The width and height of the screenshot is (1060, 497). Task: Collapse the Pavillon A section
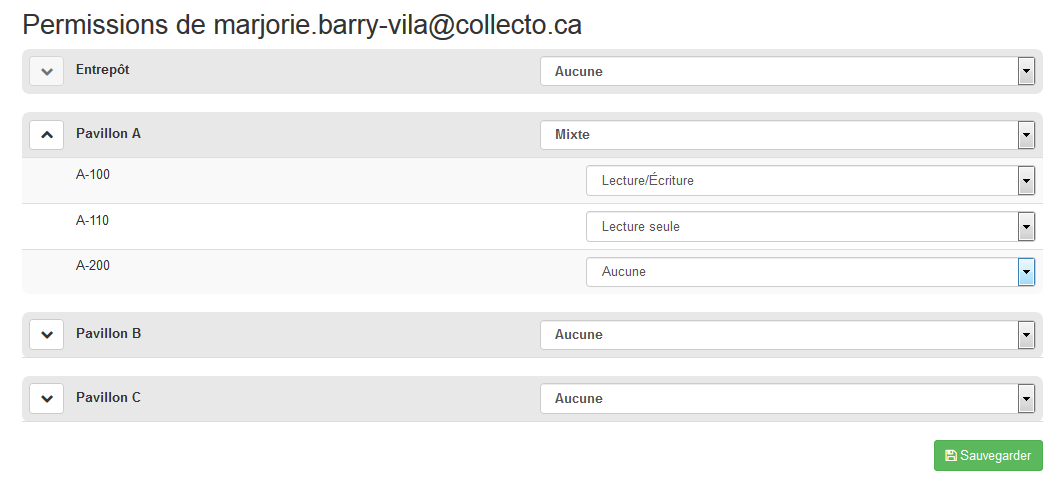point(46,134)
